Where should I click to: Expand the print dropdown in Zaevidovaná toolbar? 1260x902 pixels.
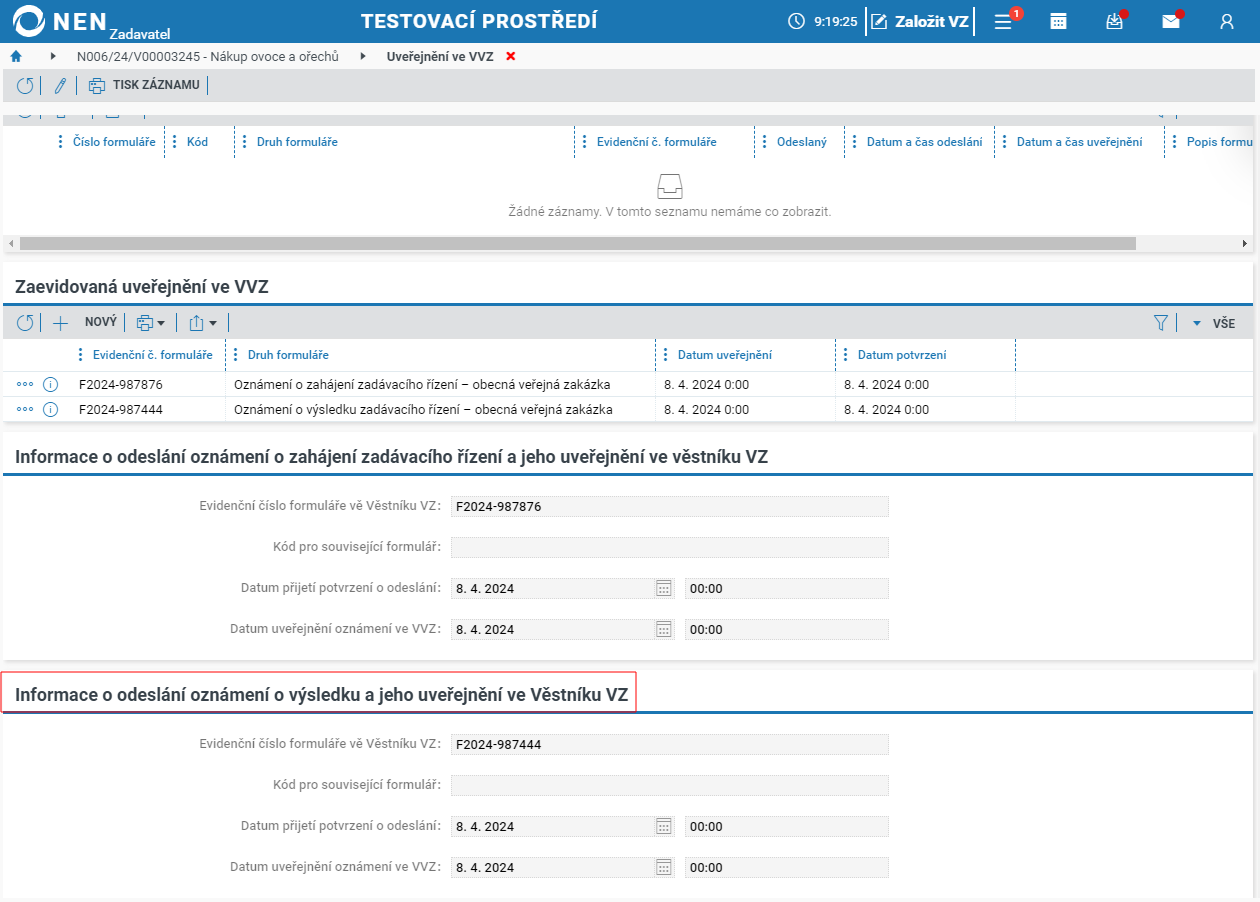click(151, 323)
